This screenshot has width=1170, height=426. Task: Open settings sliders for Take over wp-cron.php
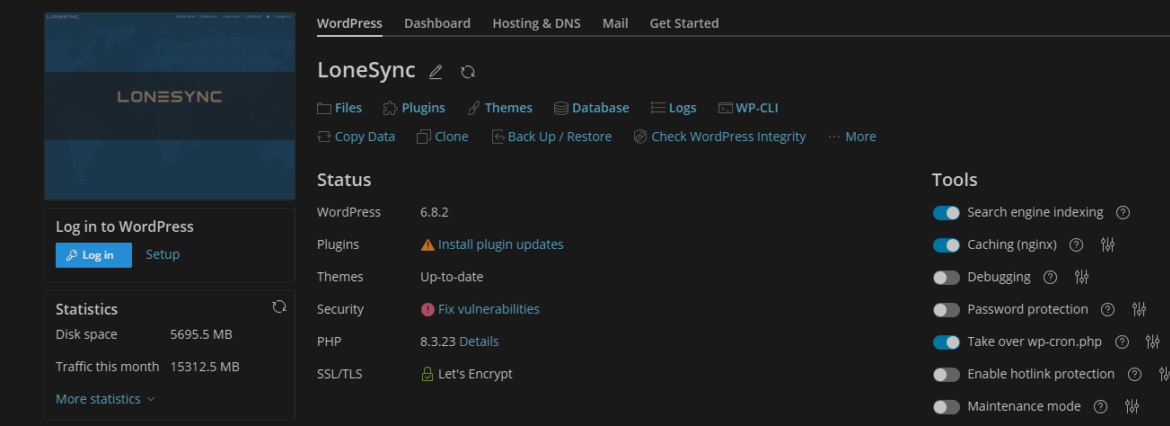[1153, 342]
